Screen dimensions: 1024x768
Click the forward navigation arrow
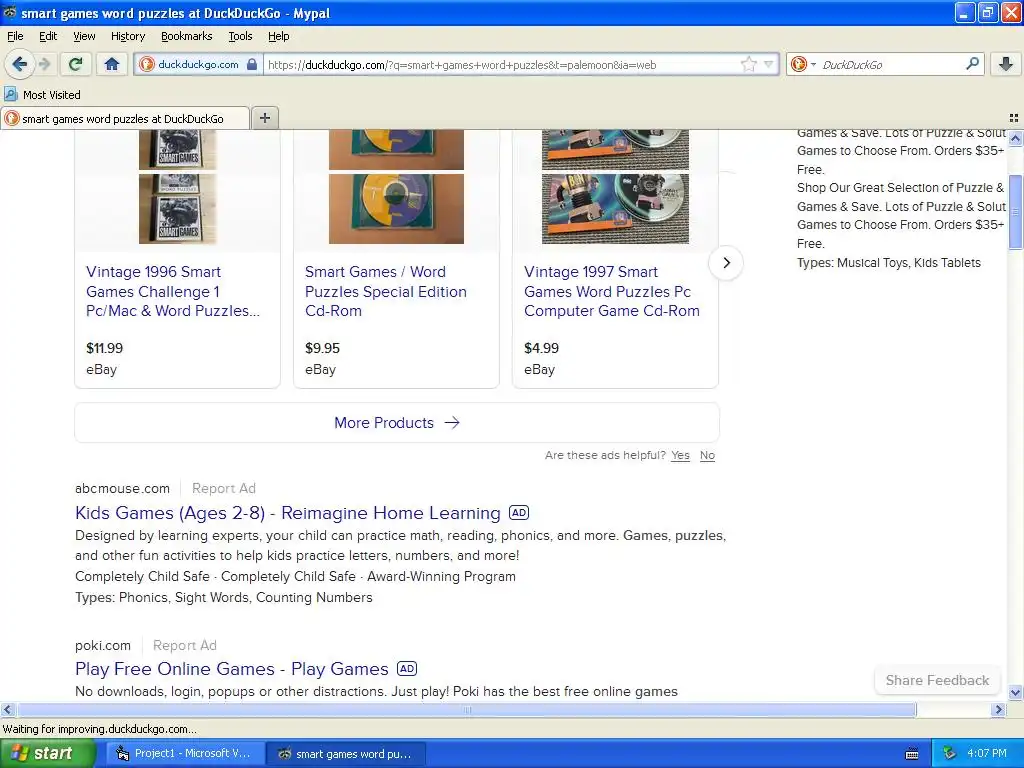(44, 64)
